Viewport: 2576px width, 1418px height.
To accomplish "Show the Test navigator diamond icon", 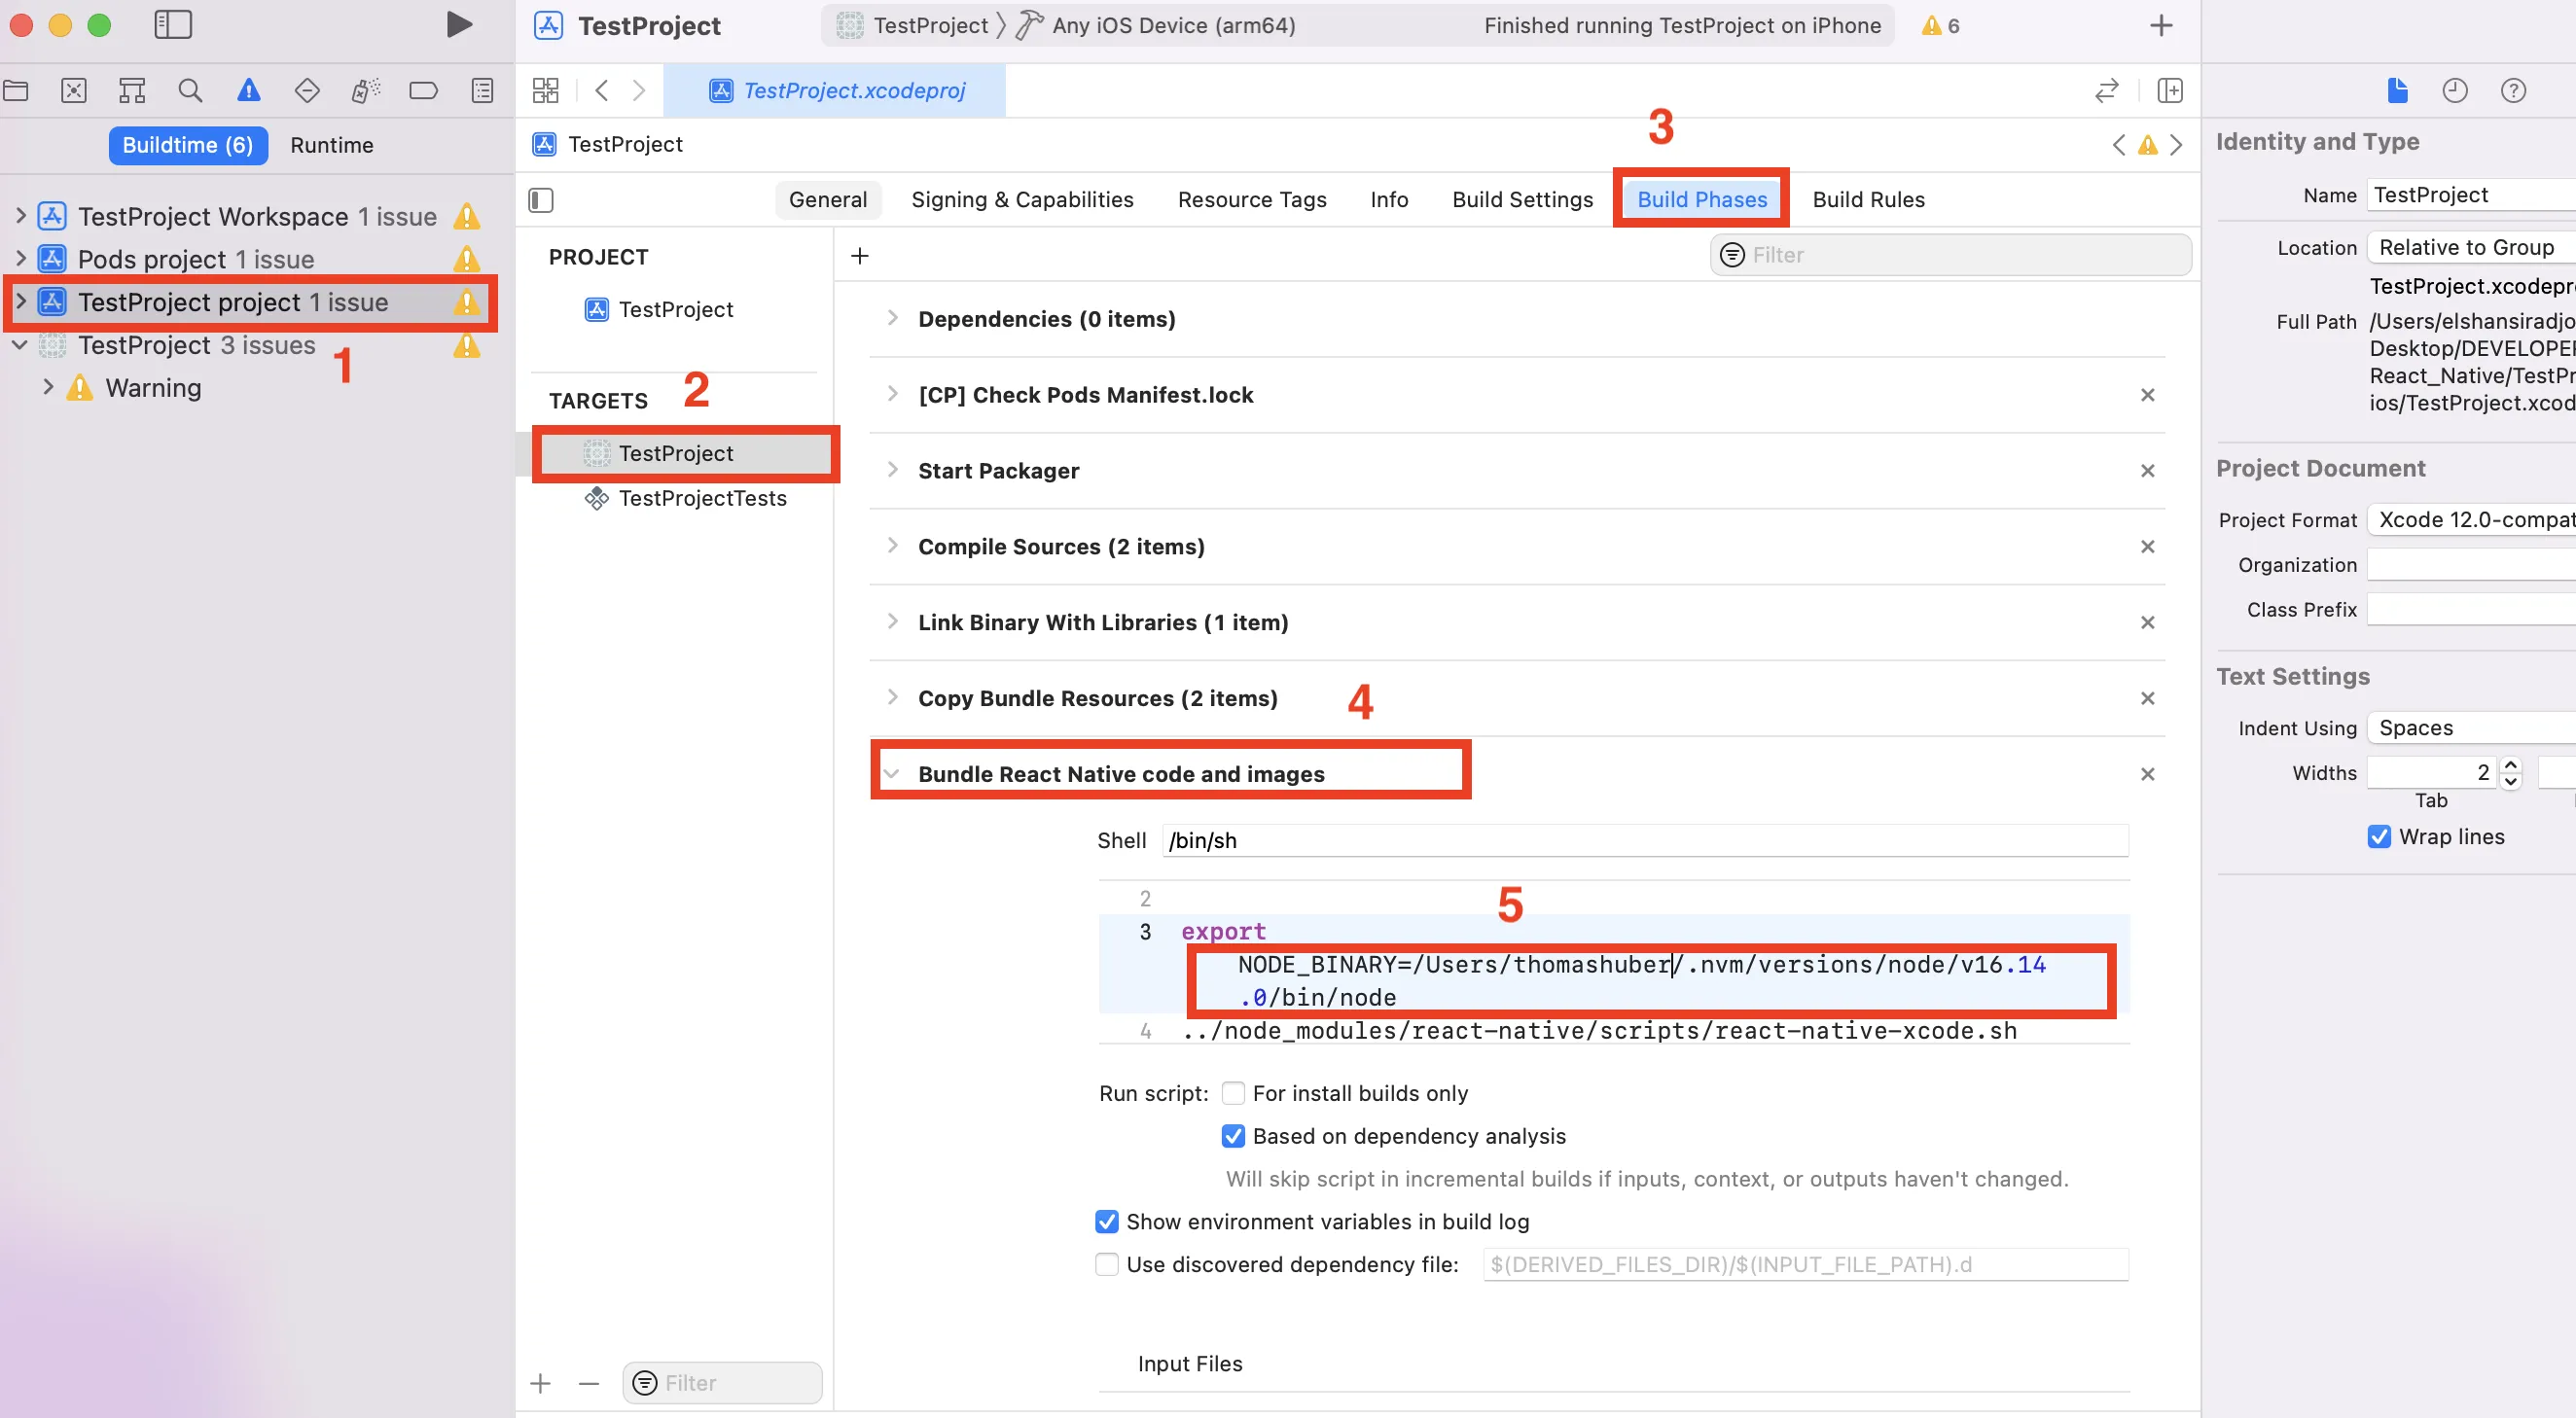I will (307, 91).
